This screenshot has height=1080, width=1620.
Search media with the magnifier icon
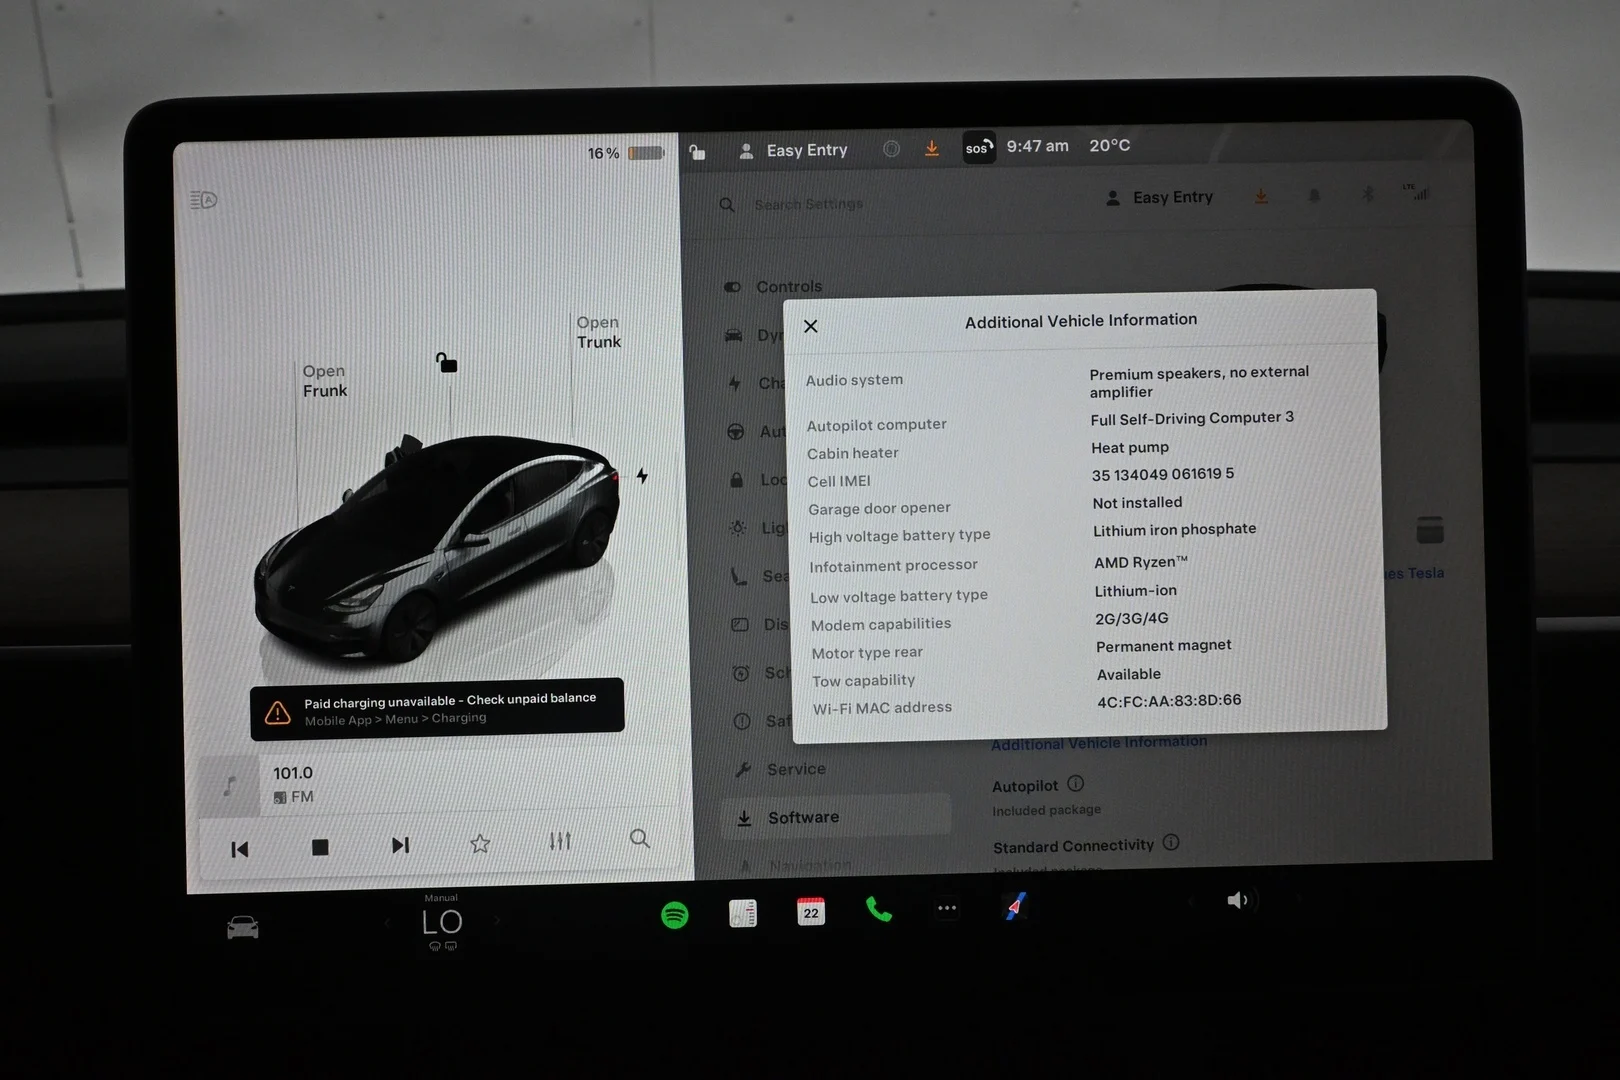coord(640,838)
